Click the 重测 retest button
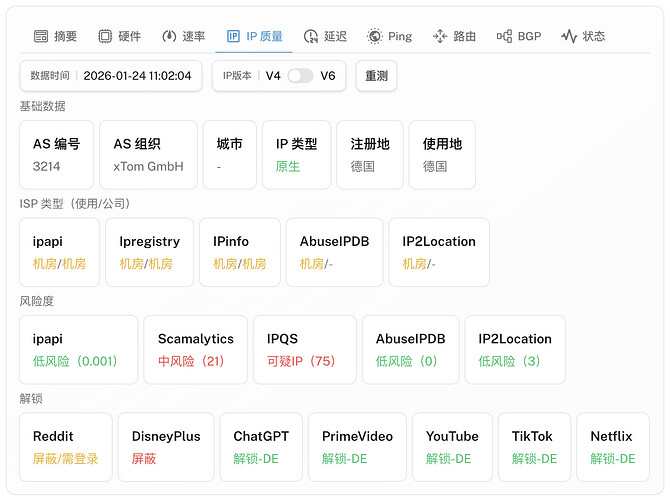The width and height of the screenshot is (670, 499). 376,76
